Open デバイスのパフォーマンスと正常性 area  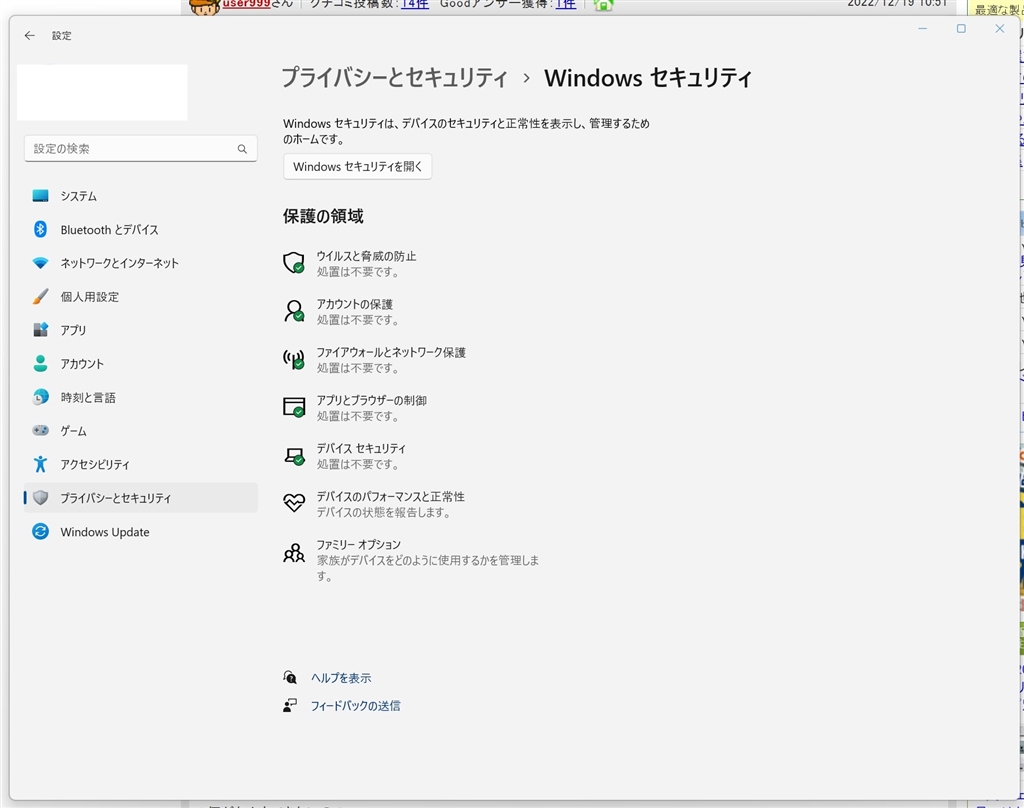tap(374, 504)
